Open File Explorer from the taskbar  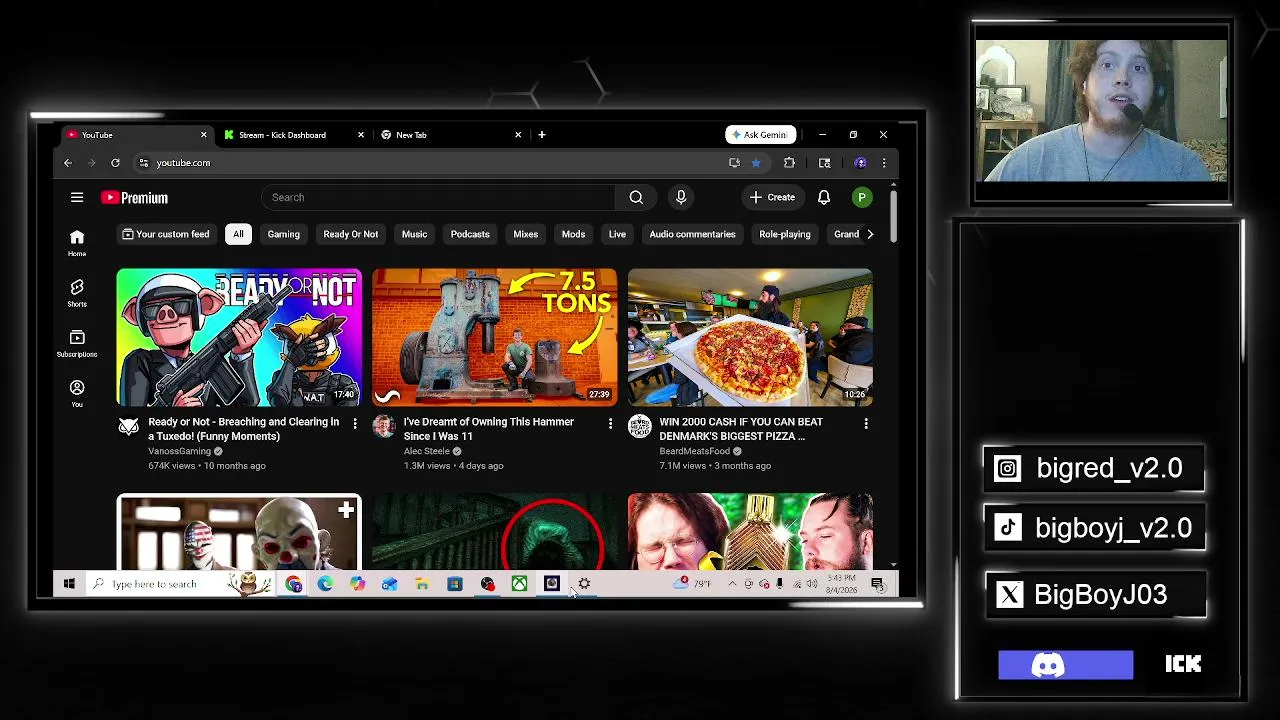click(422, 584)
